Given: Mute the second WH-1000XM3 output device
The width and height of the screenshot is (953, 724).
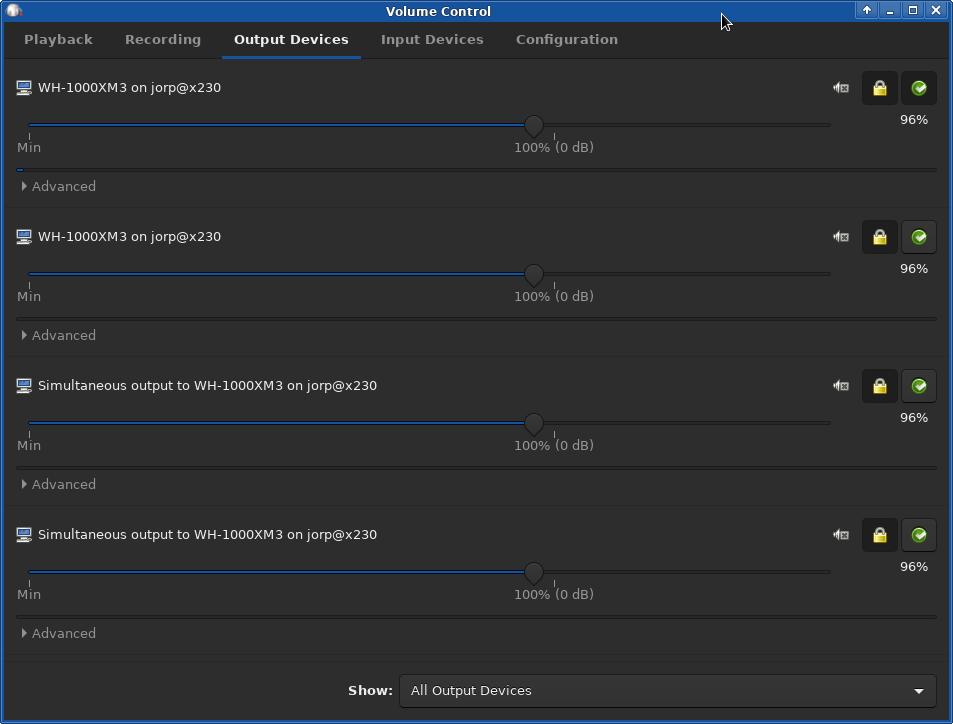Looking at the screenshot, I should click(x=841, y=237).
